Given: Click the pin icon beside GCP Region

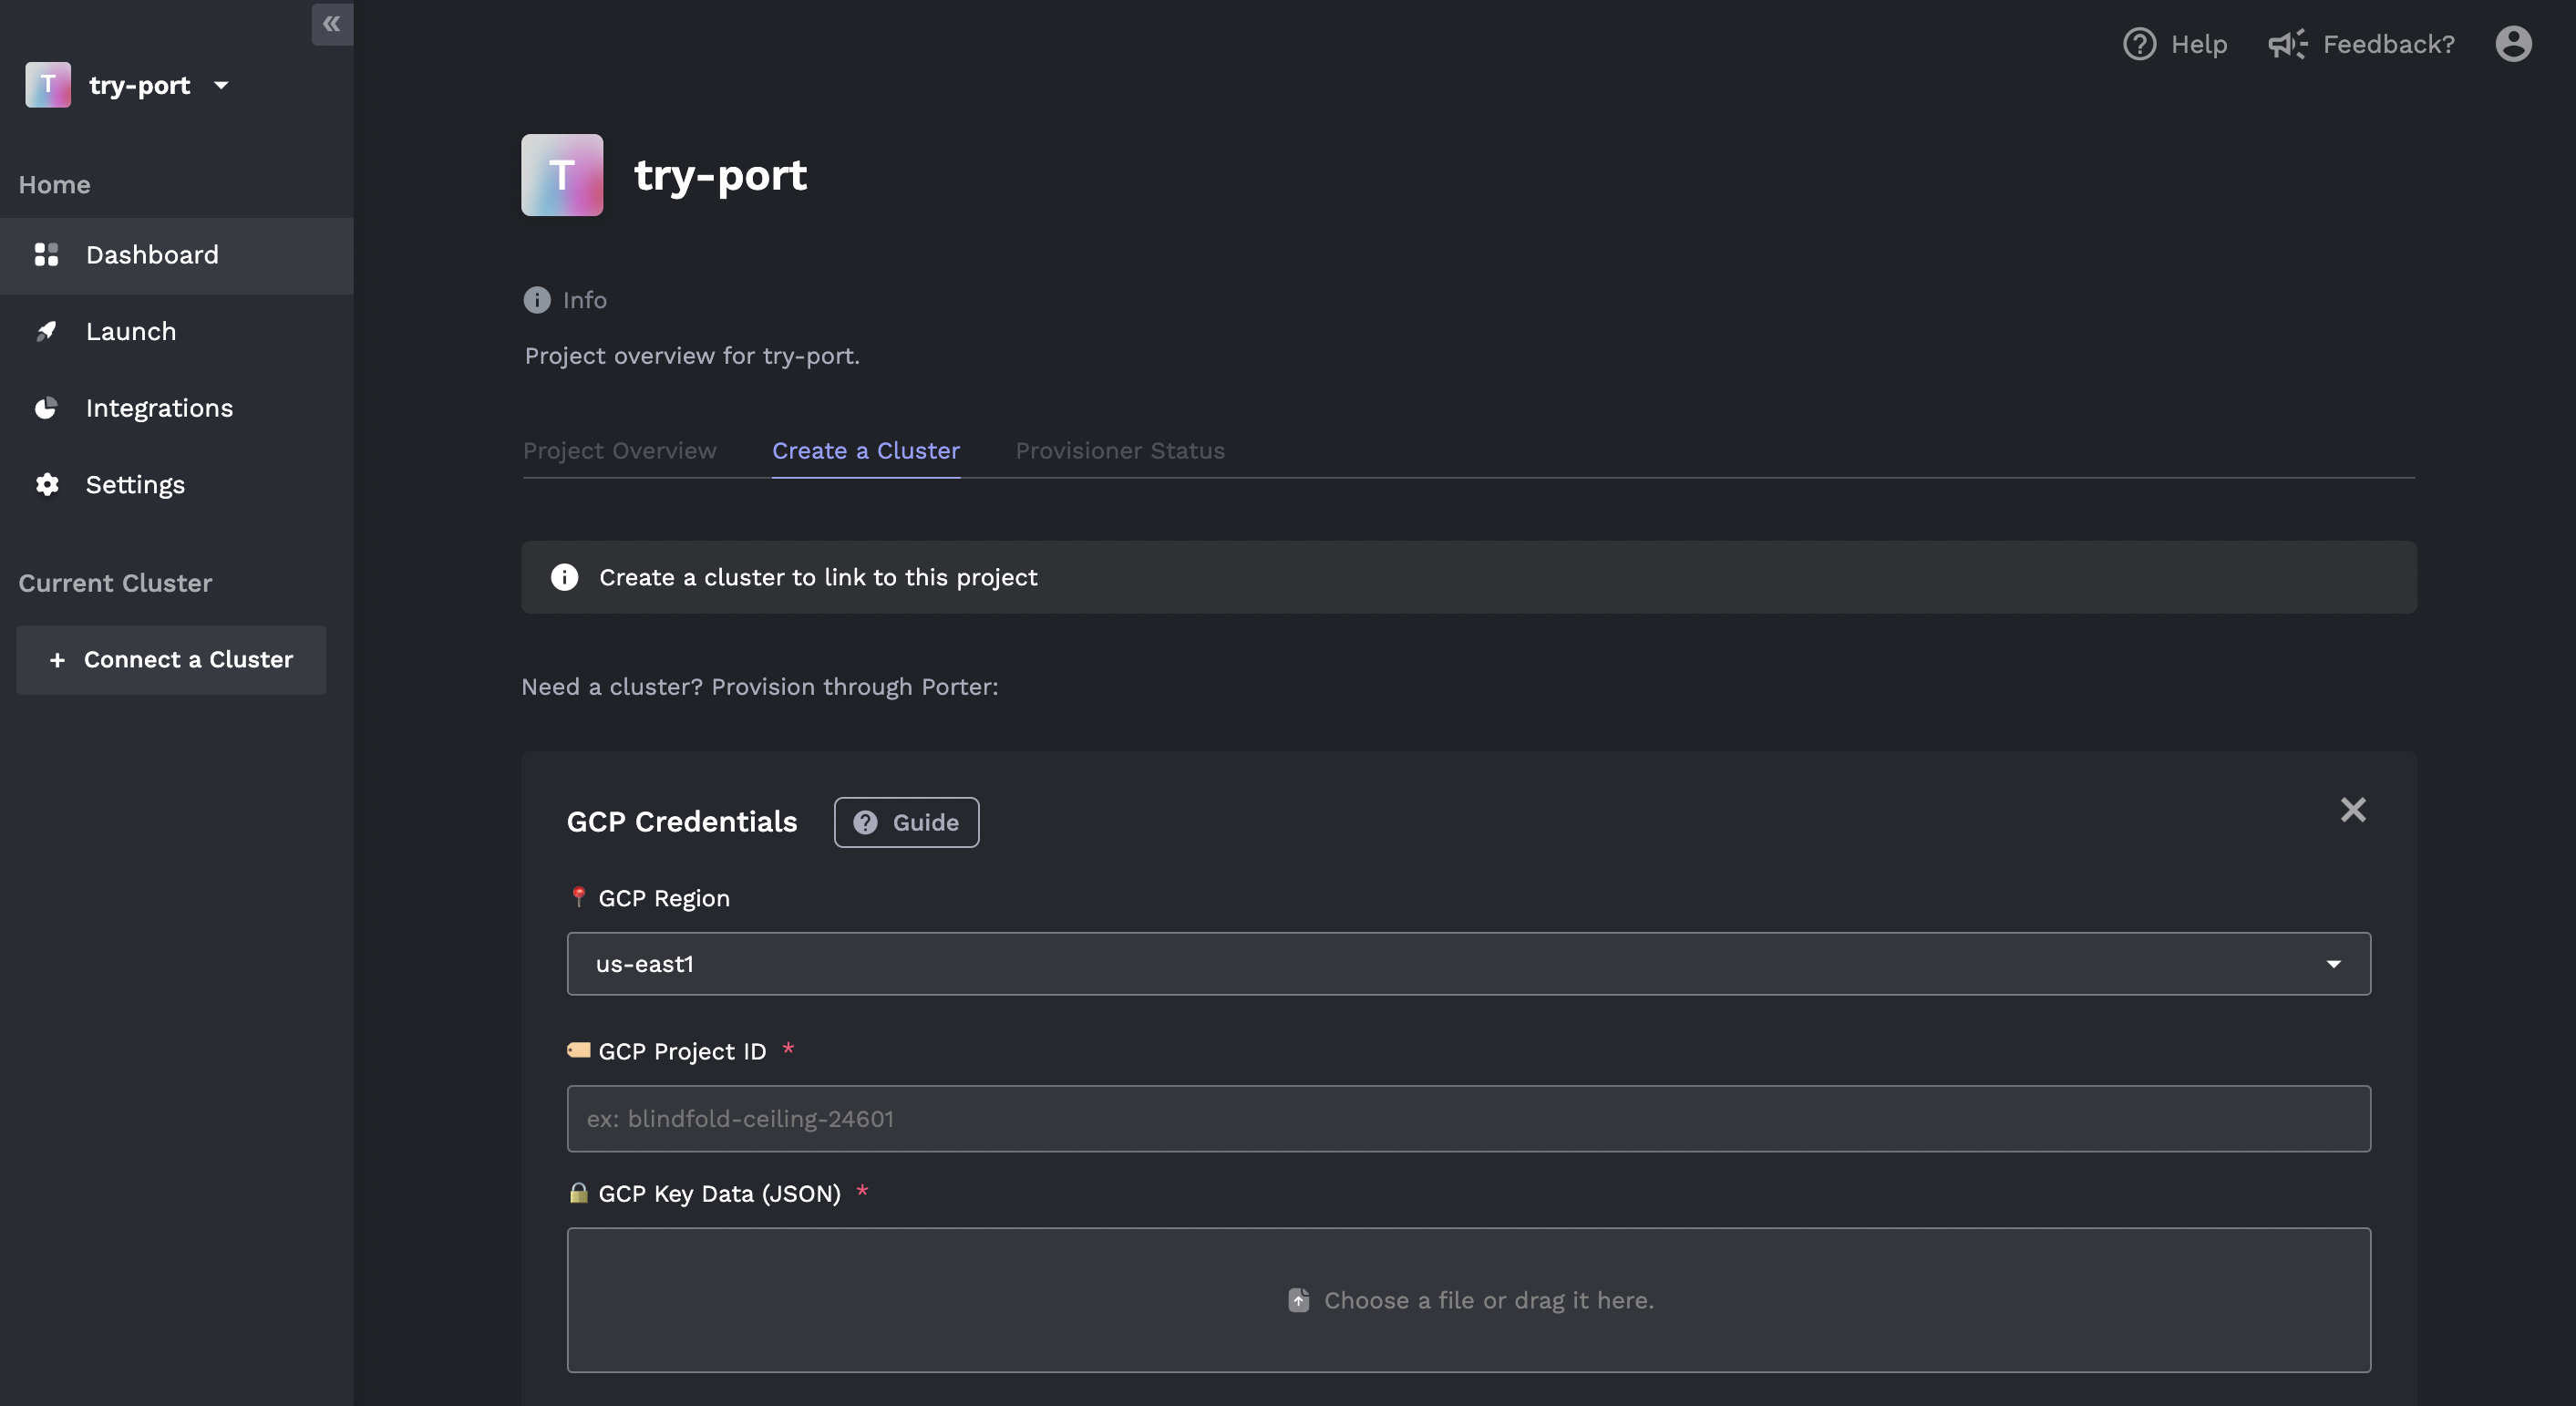Looking at the screenshot, I should [578, 897].
